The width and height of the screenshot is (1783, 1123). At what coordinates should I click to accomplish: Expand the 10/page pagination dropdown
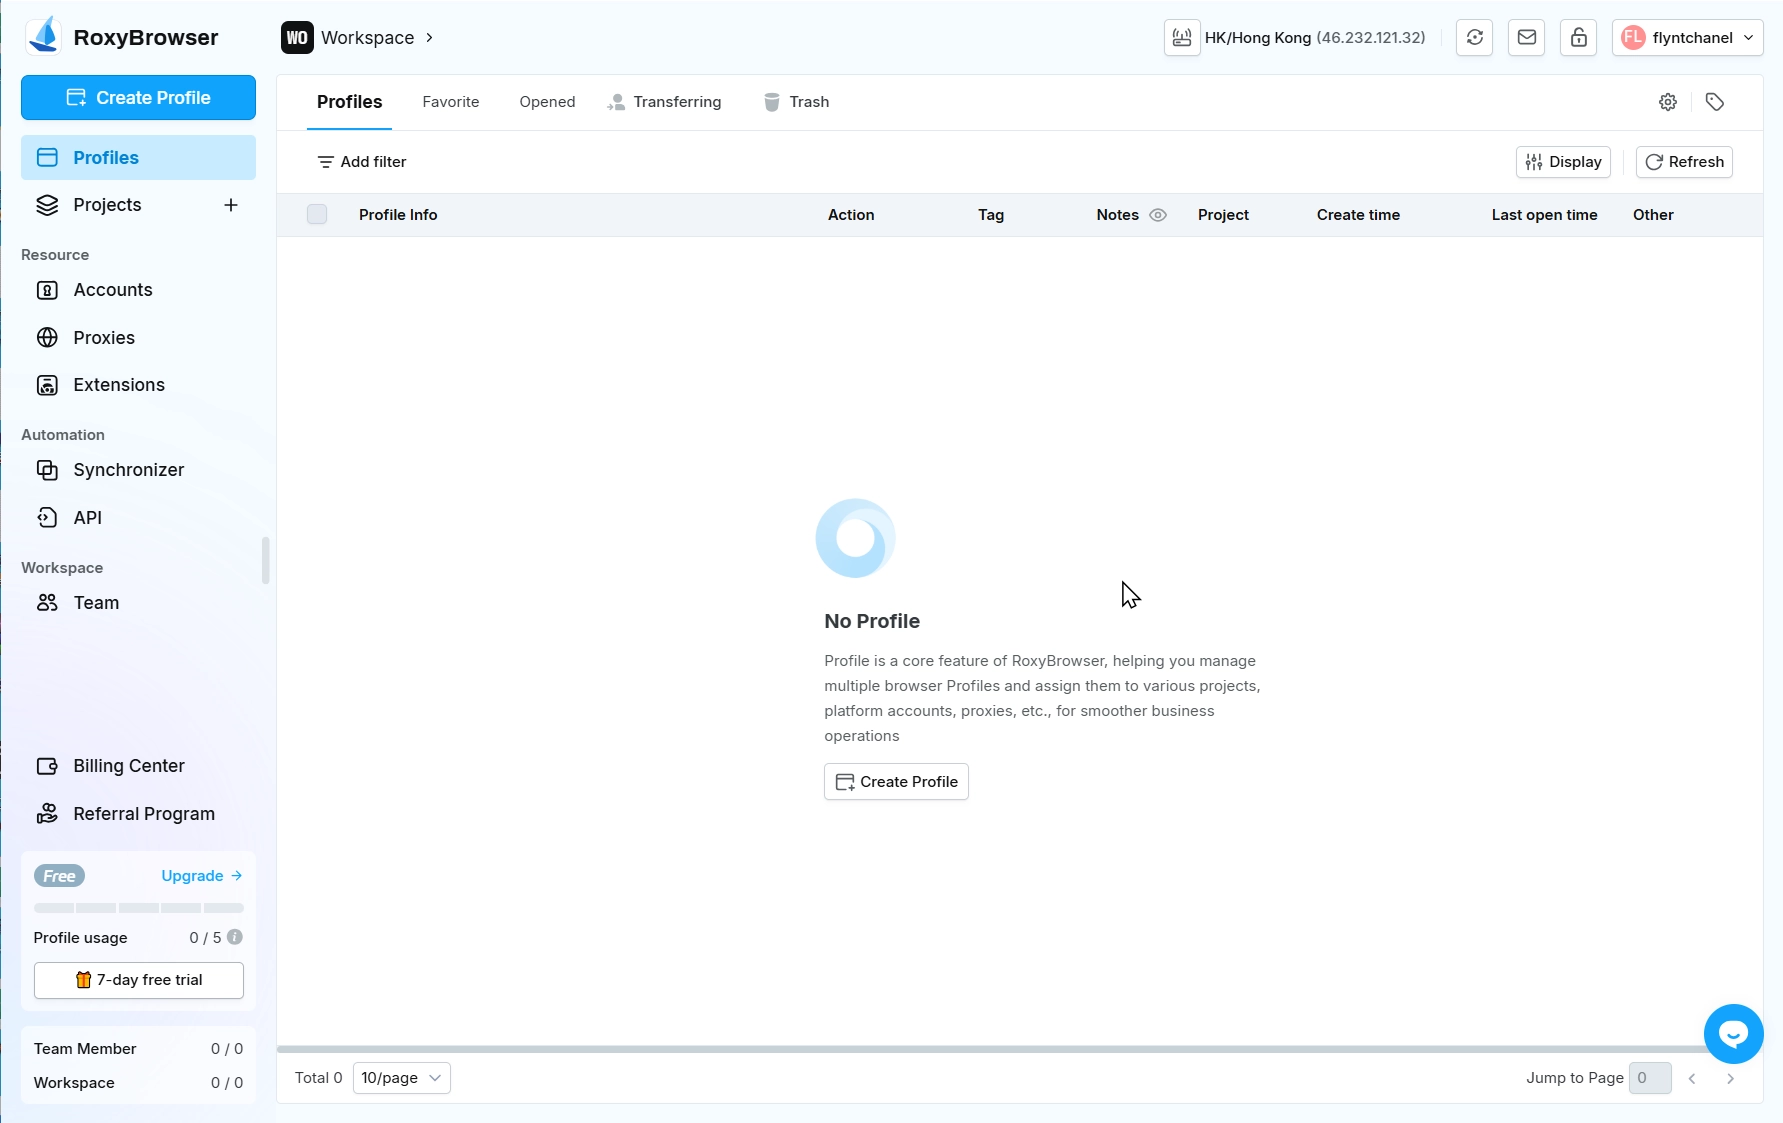[x=401, y=1078]
